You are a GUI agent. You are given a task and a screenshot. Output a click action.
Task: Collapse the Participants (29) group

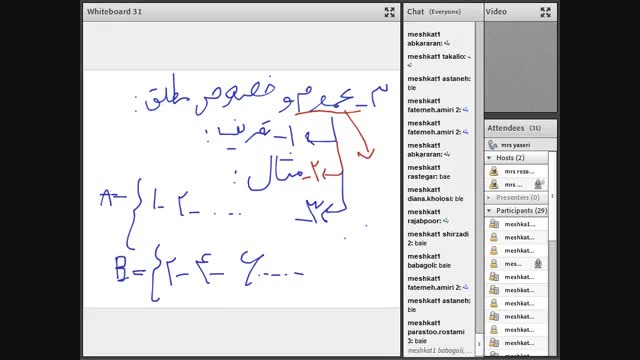click(x=489, y=211)
